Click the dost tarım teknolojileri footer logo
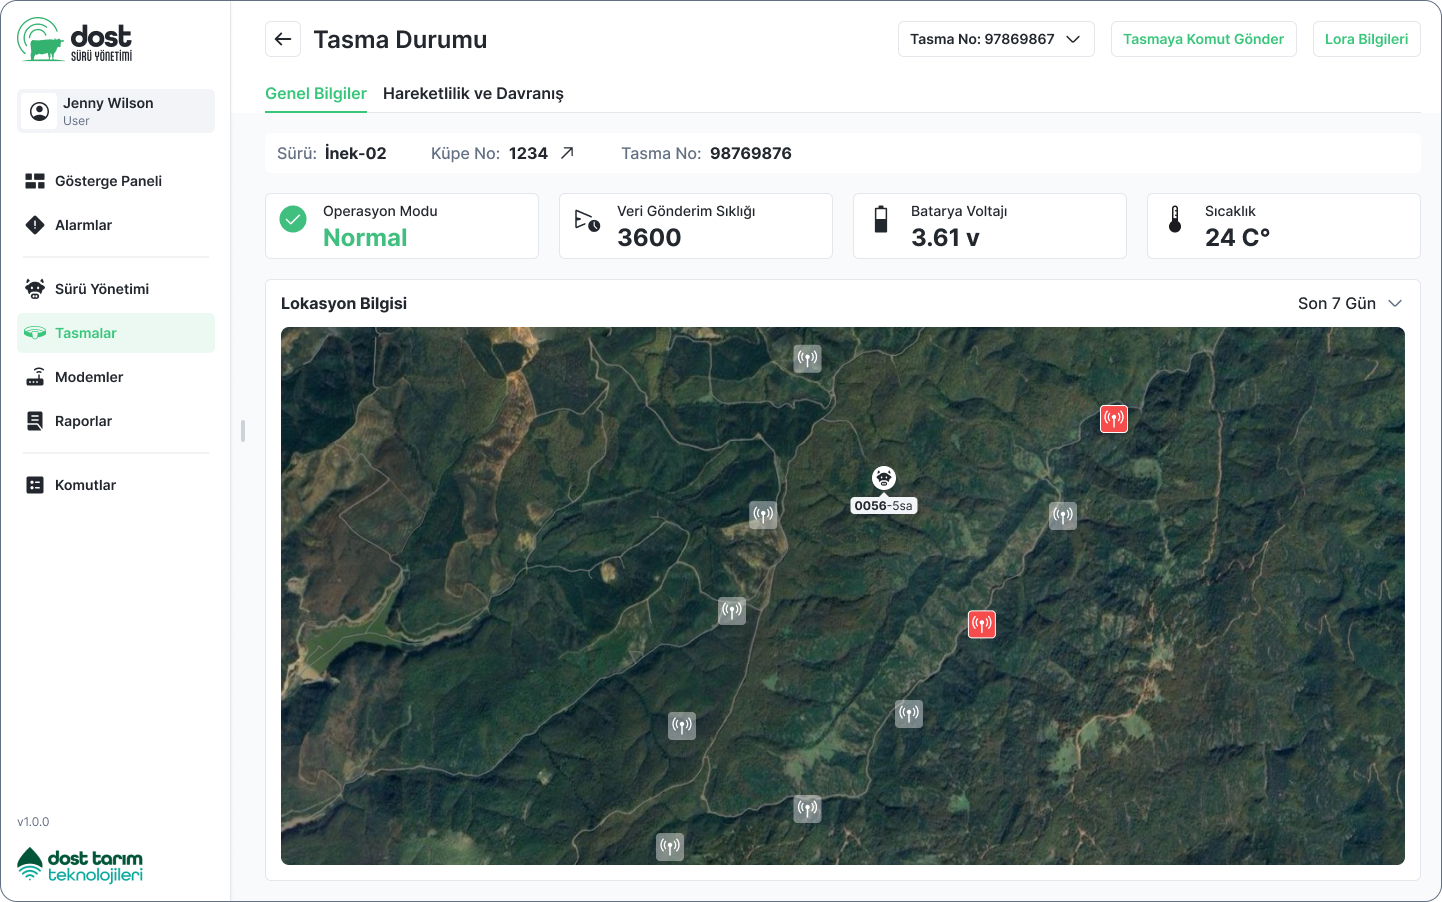The height and width of the screenshot is (902, 1442). [80, 865]
